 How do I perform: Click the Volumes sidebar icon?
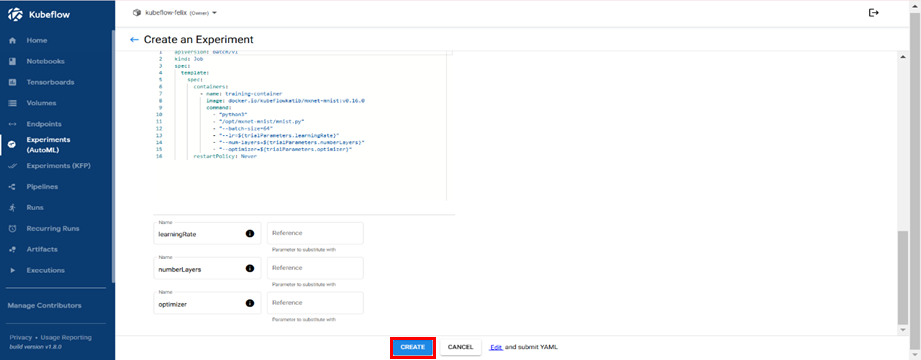pyautogui.click(x=12, y=103)
